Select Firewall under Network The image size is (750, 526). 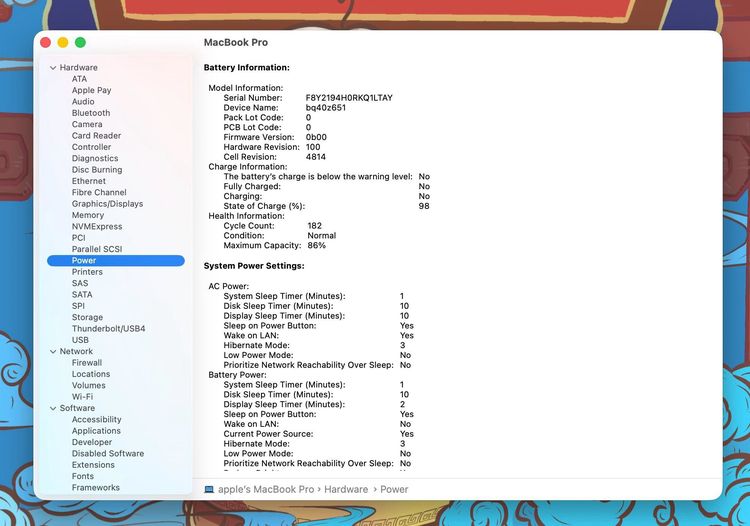click(87, 363)
